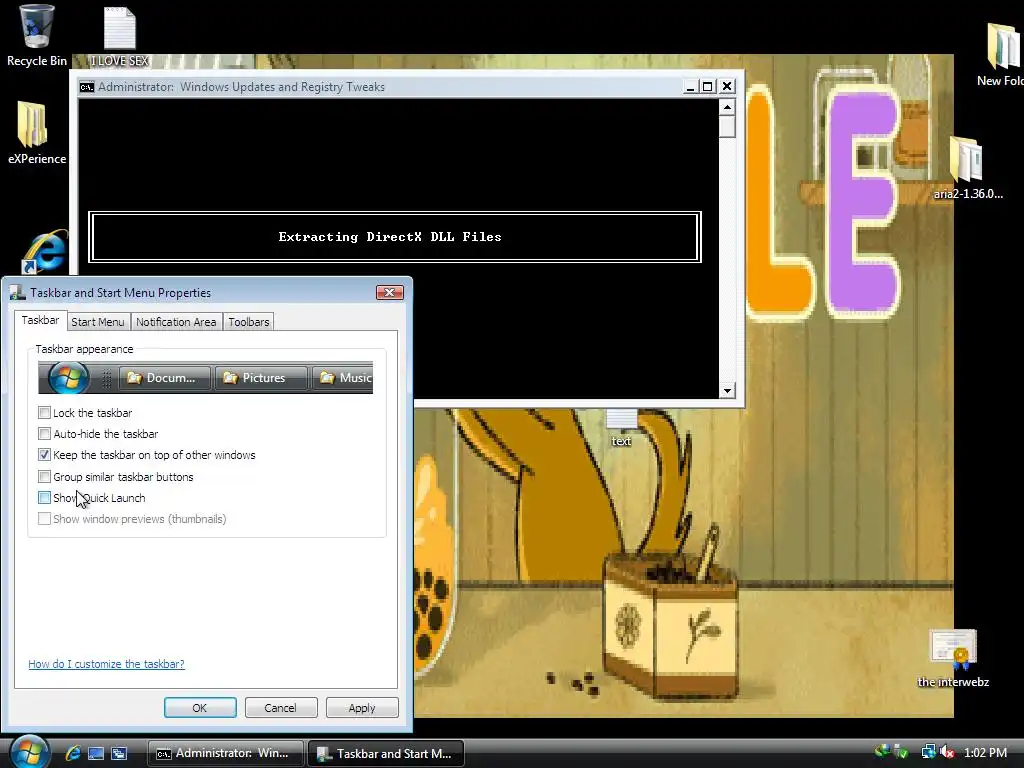Screen dimensions: 1024x768
Task: Click the Apply button
Action: point(362,708)
